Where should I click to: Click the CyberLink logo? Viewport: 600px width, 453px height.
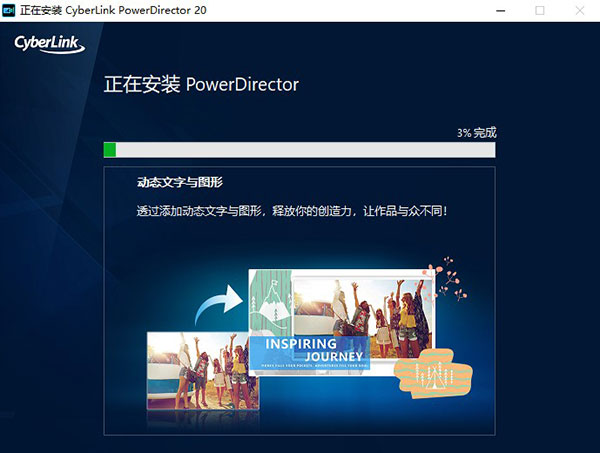(x=49, y=44)
